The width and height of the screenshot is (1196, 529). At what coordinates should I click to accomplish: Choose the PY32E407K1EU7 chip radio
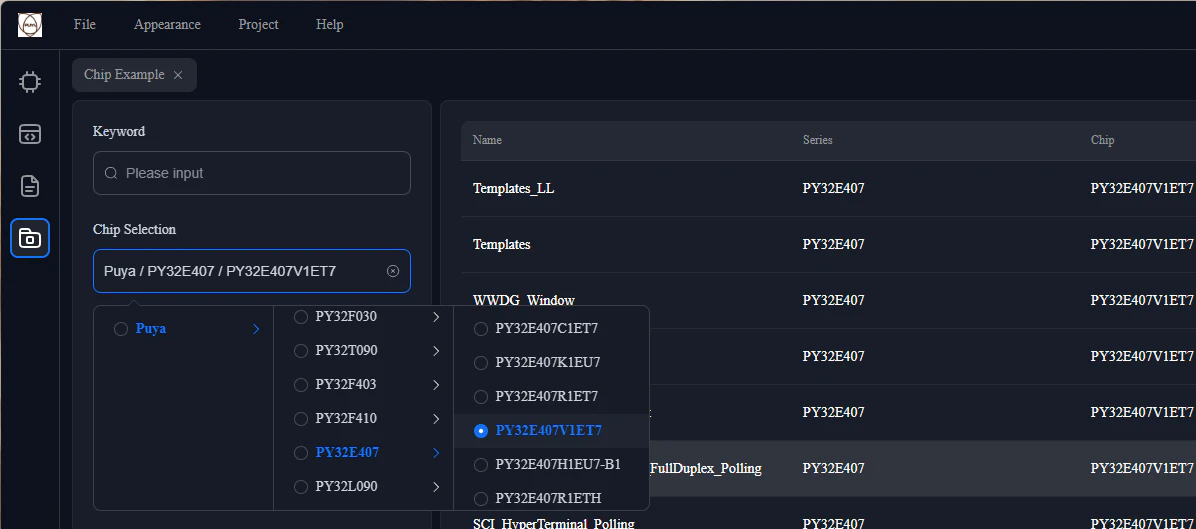coord(481,363)
